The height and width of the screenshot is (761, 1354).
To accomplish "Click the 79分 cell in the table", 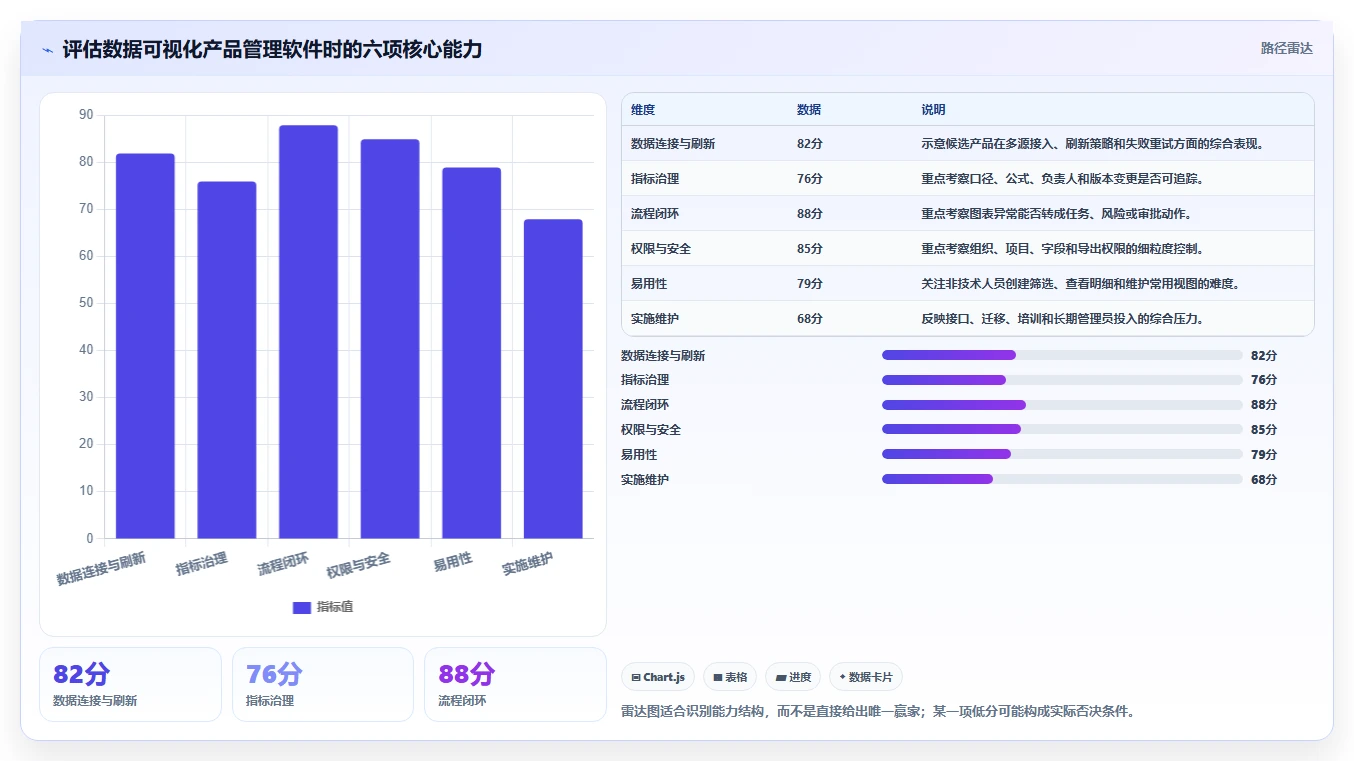I will click(810, 284).
